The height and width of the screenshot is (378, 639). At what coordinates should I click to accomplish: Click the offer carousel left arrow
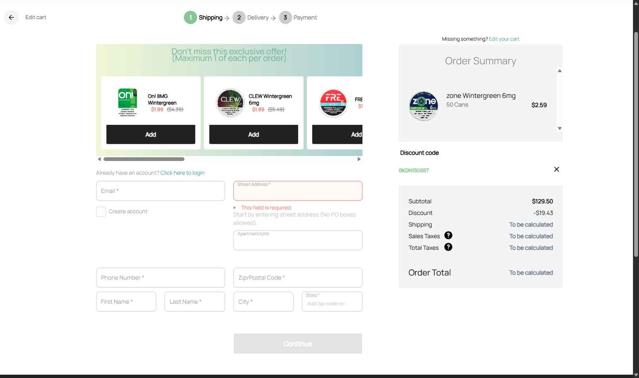click(99, 159)
